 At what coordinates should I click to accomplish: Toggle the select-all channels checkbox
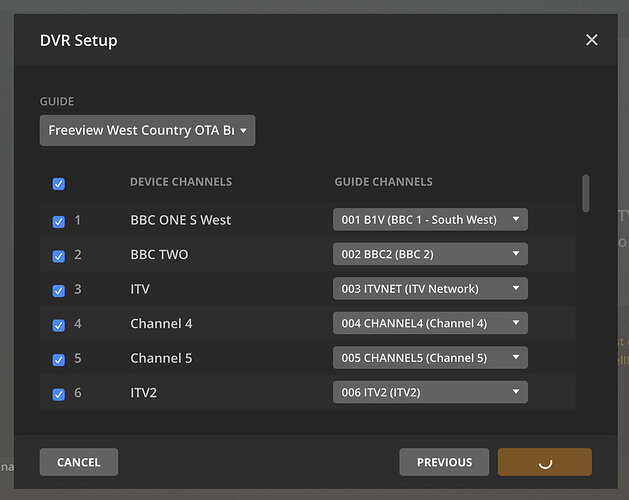58,183
